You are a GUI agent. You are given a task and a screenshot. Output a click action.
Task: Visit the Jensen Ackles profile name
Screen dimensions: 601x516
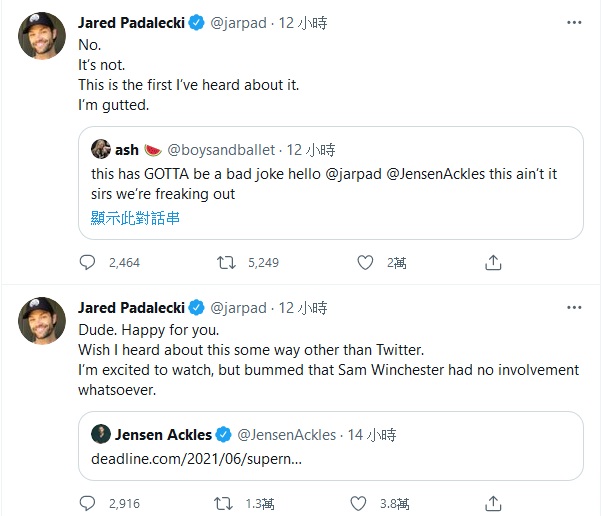(x=163, y=435)
